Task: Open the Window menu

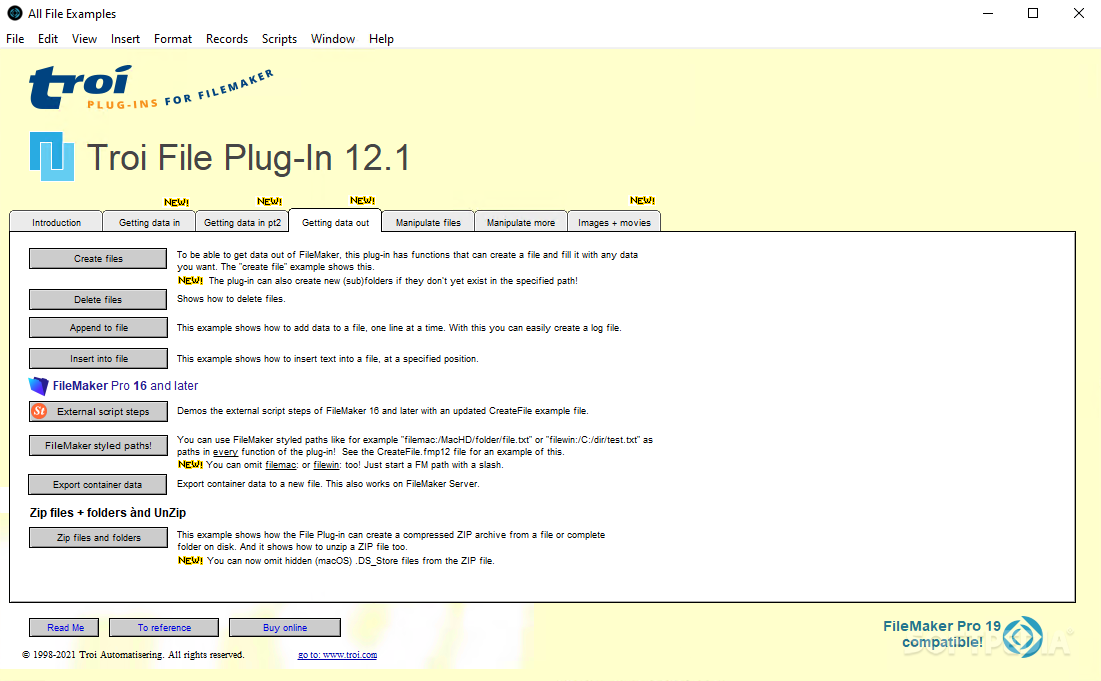Action: [x=333, y=39]
